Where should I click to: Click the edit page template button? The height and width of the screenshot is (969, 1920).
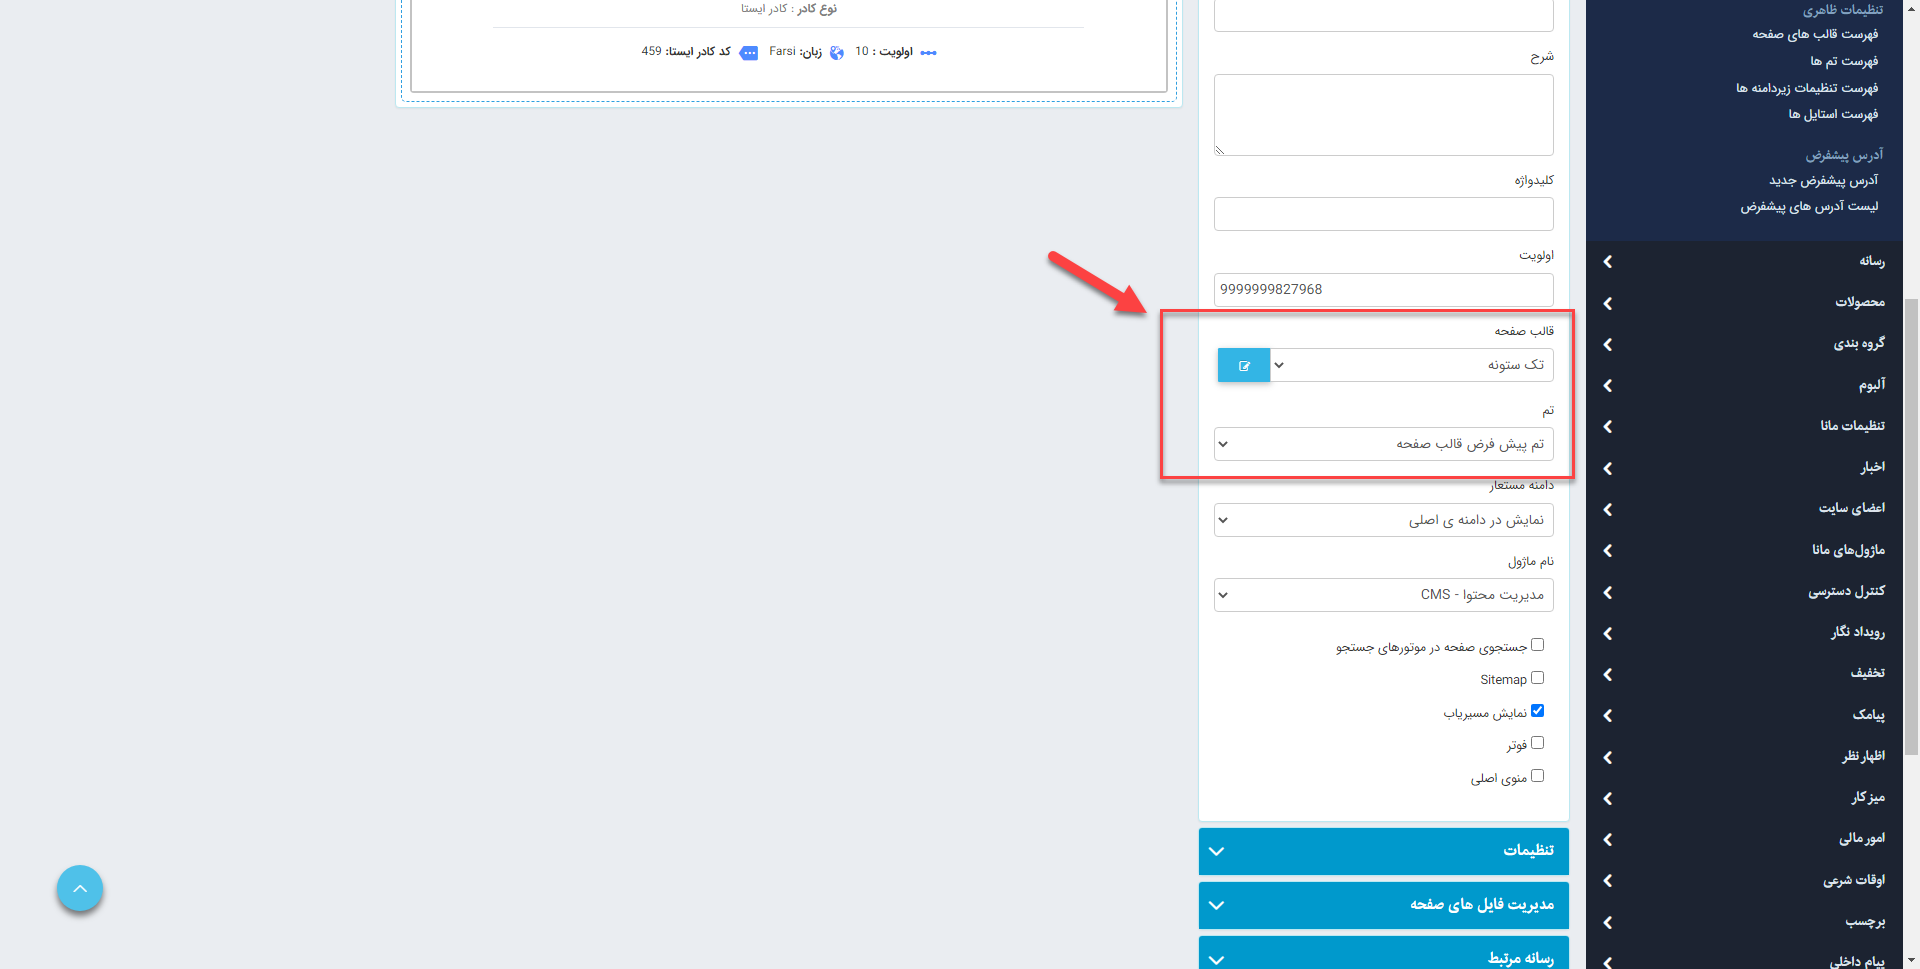1243,366
